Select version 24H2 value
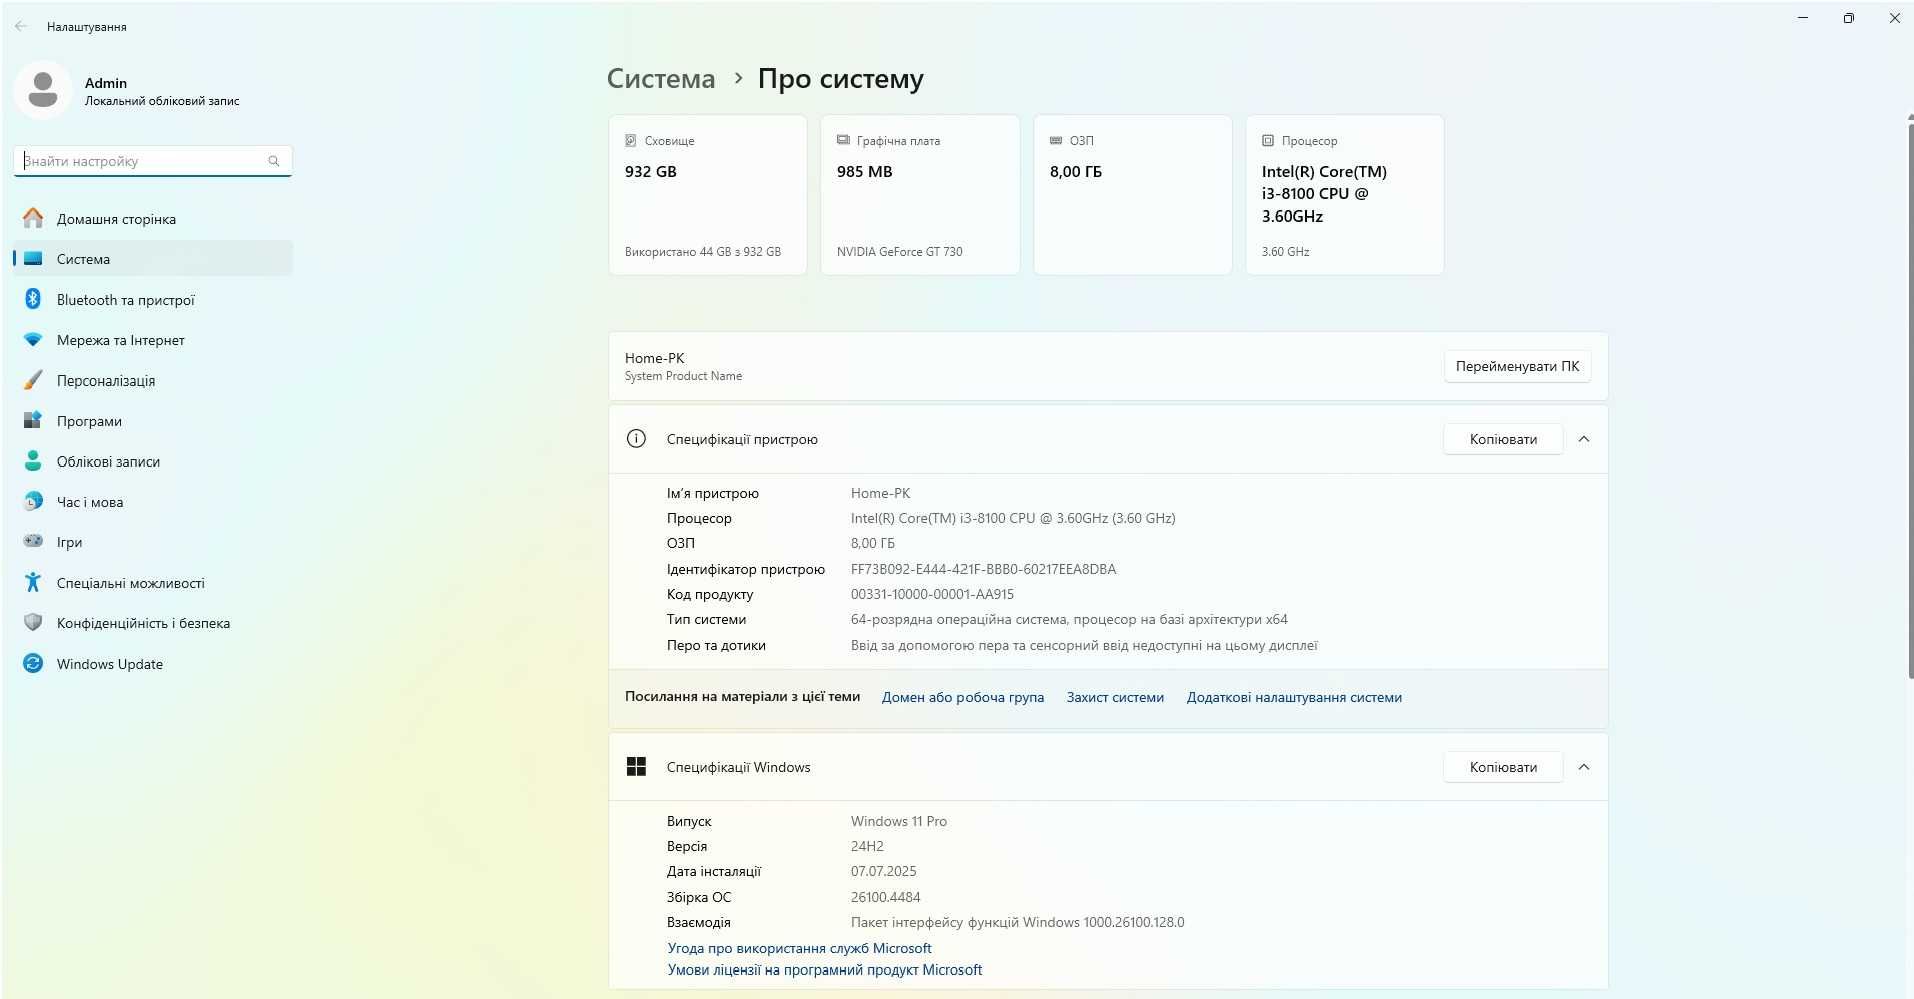 click(867, 846)
